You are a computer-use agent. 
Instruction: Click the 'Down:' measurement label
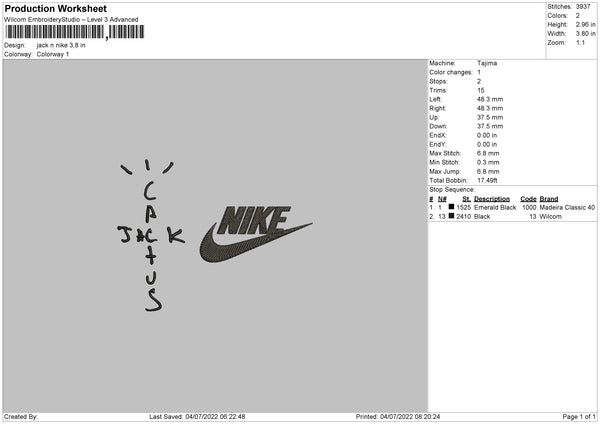point(438,126)
